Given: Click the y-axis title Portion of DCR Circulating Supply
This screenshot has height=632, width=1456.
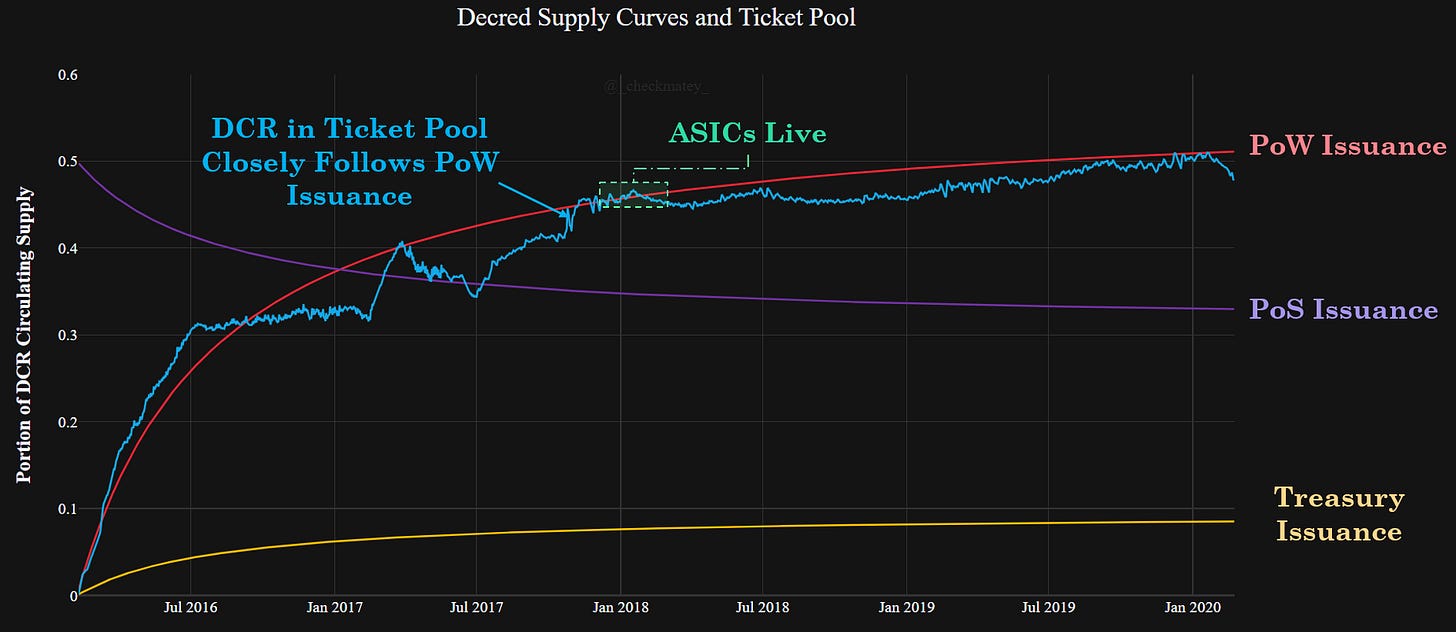Looking at the screenshot, I should coord(24,335).
